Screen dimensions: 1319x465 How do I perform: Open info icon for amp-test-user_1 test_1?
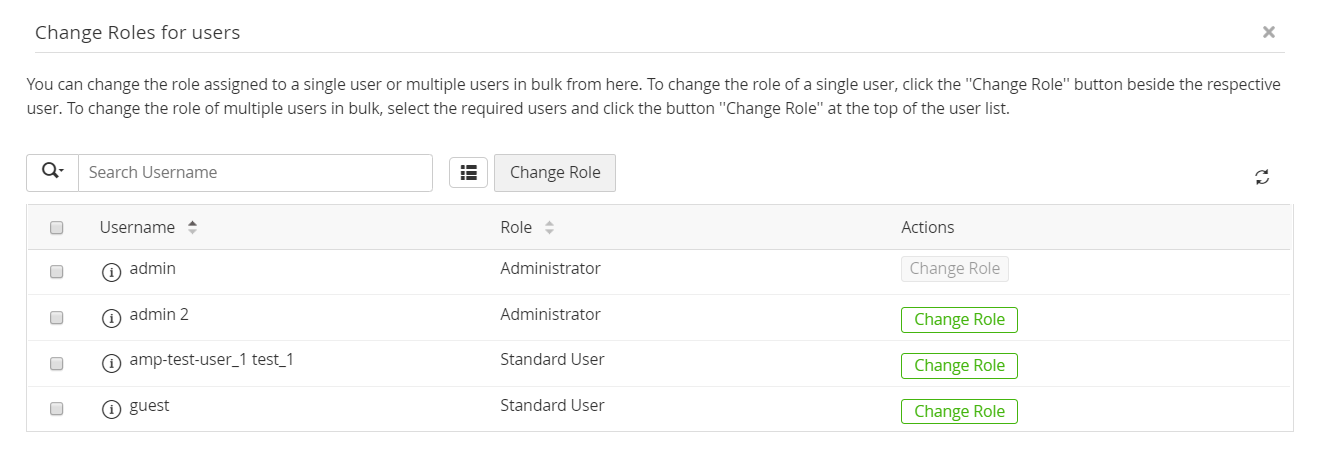coord(112,364)
